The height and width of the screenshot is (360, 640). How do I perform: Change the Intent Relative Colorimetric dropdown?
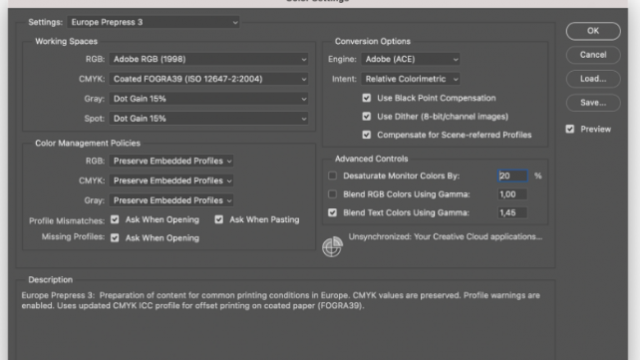point(410,79)
